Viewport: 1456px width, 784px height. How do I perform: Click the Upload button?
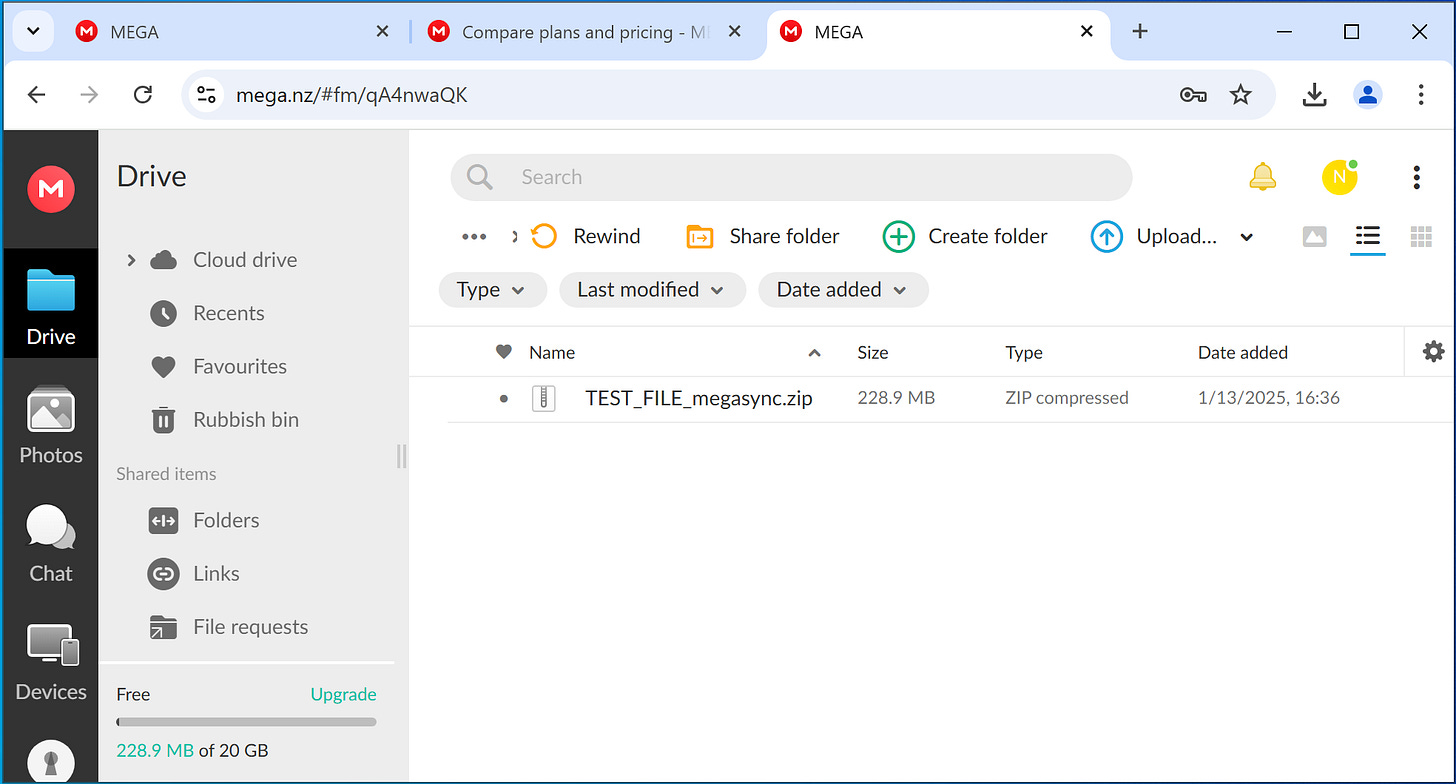click(1153, 236)
